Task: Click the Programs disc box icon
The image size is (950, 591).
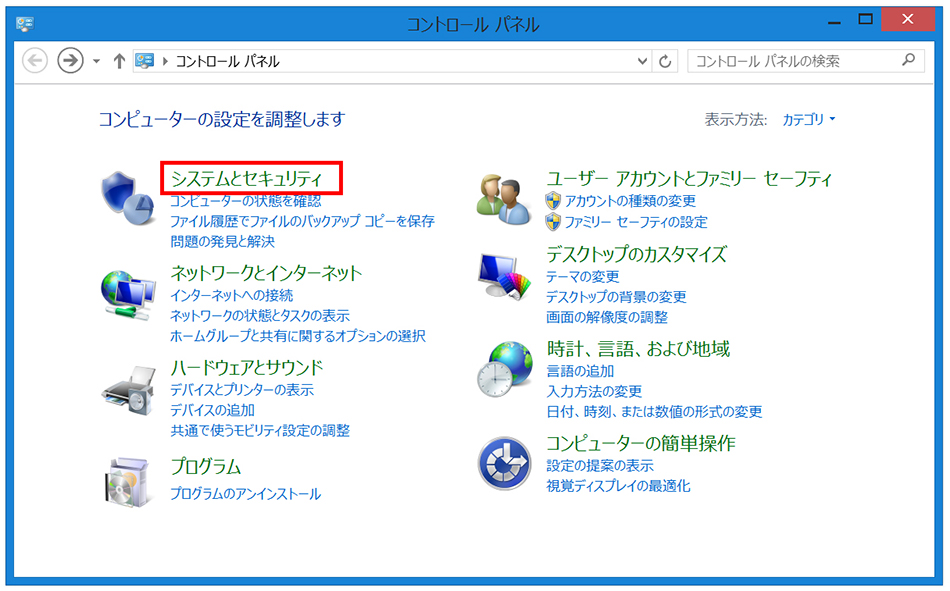Action: tap(128, 482)
